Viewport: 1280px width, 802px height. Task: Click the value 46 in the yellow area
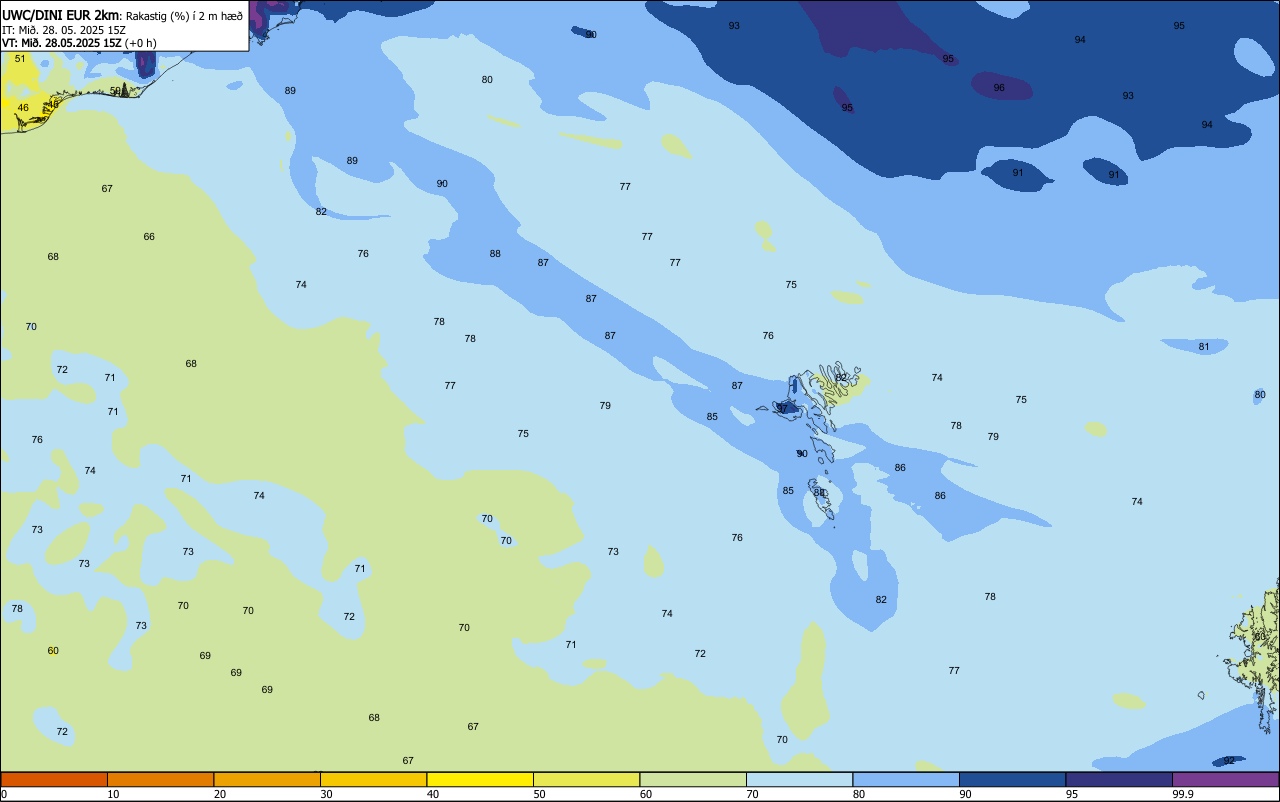(23, 108)
